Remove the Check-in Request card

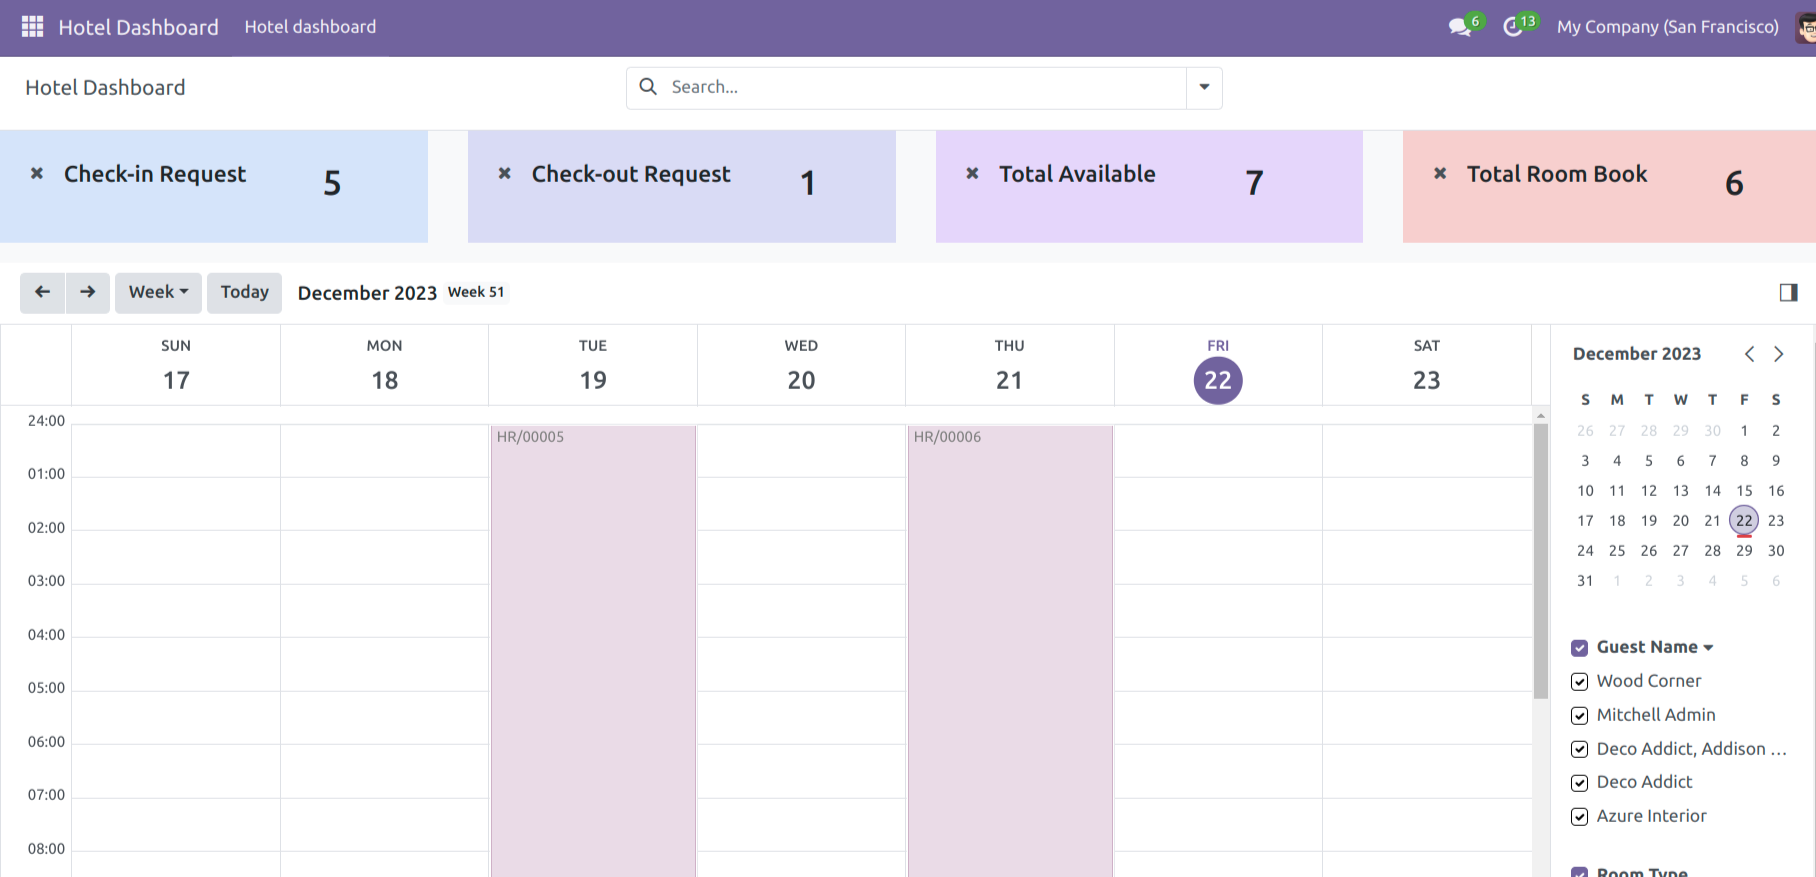tap(37, 174)
